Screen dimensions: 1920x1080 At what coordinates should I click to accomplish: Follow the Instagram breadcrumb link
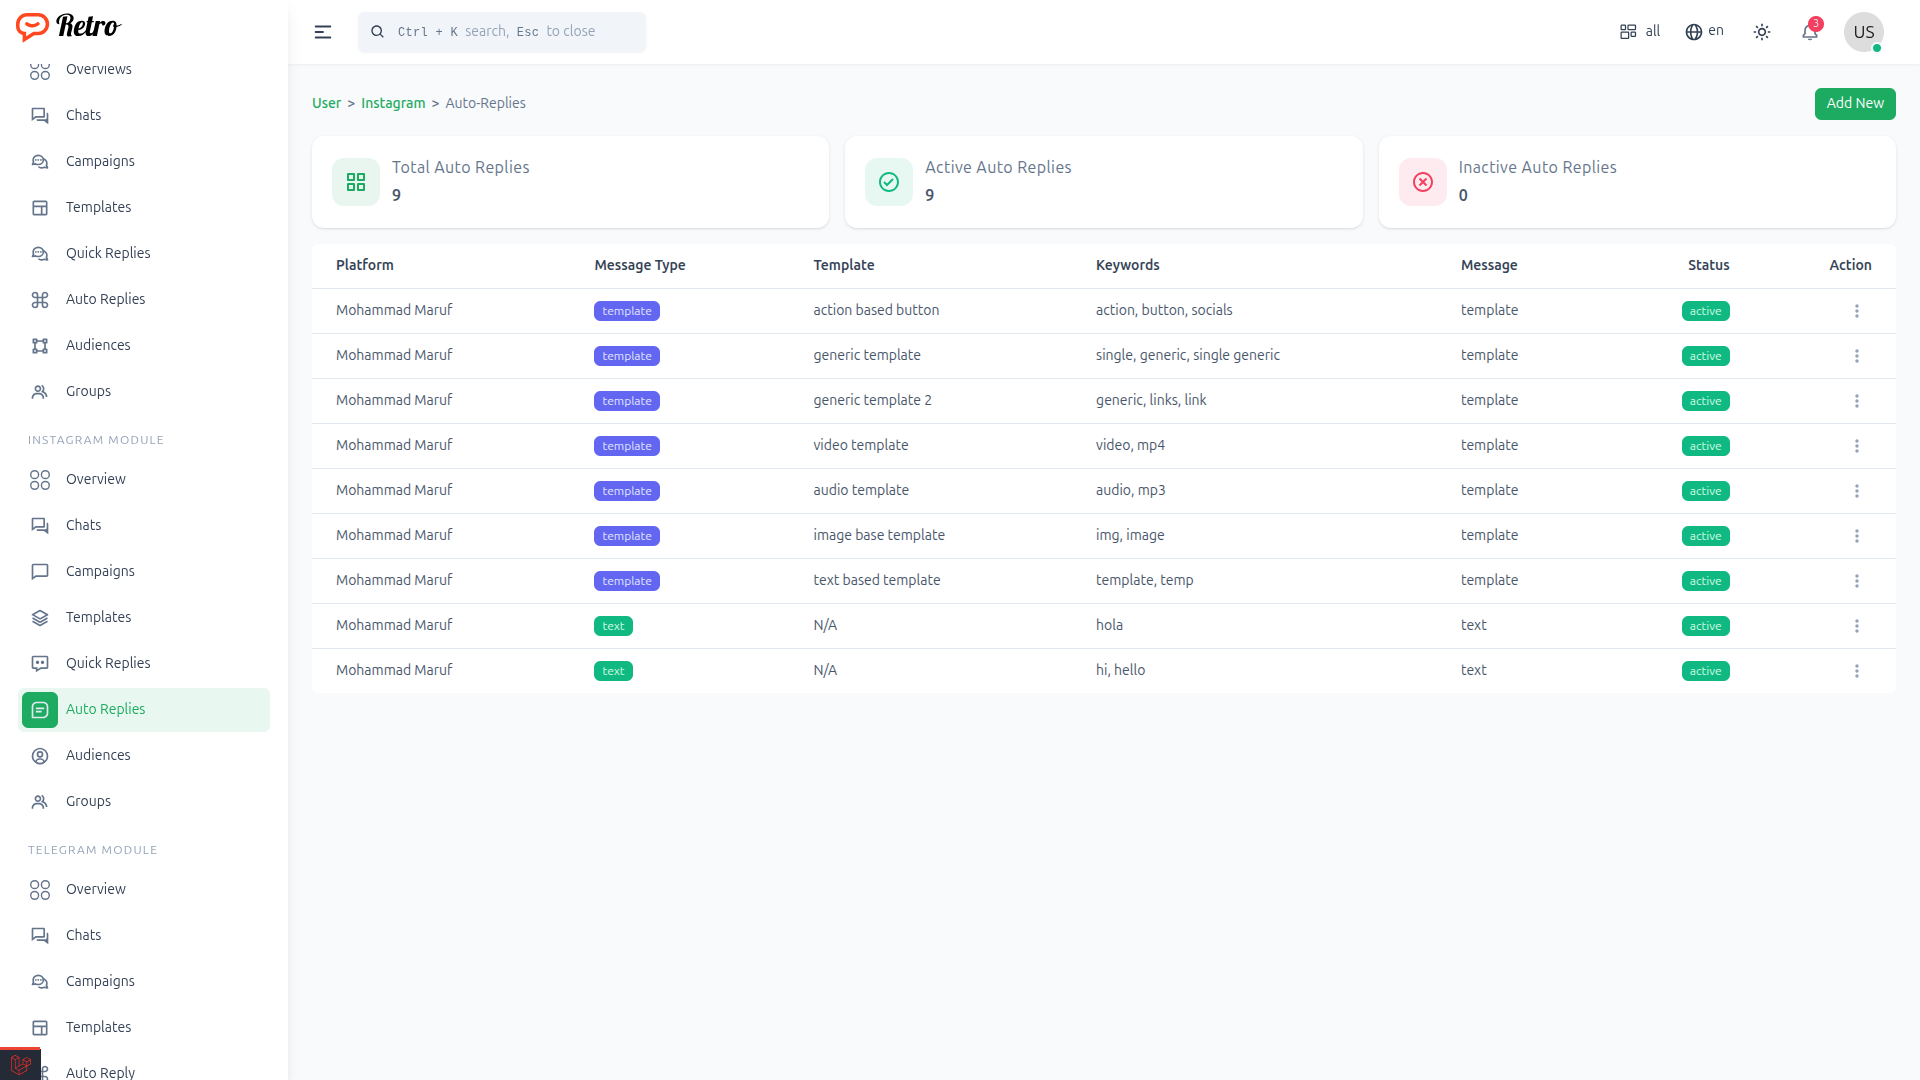(393, 103)
